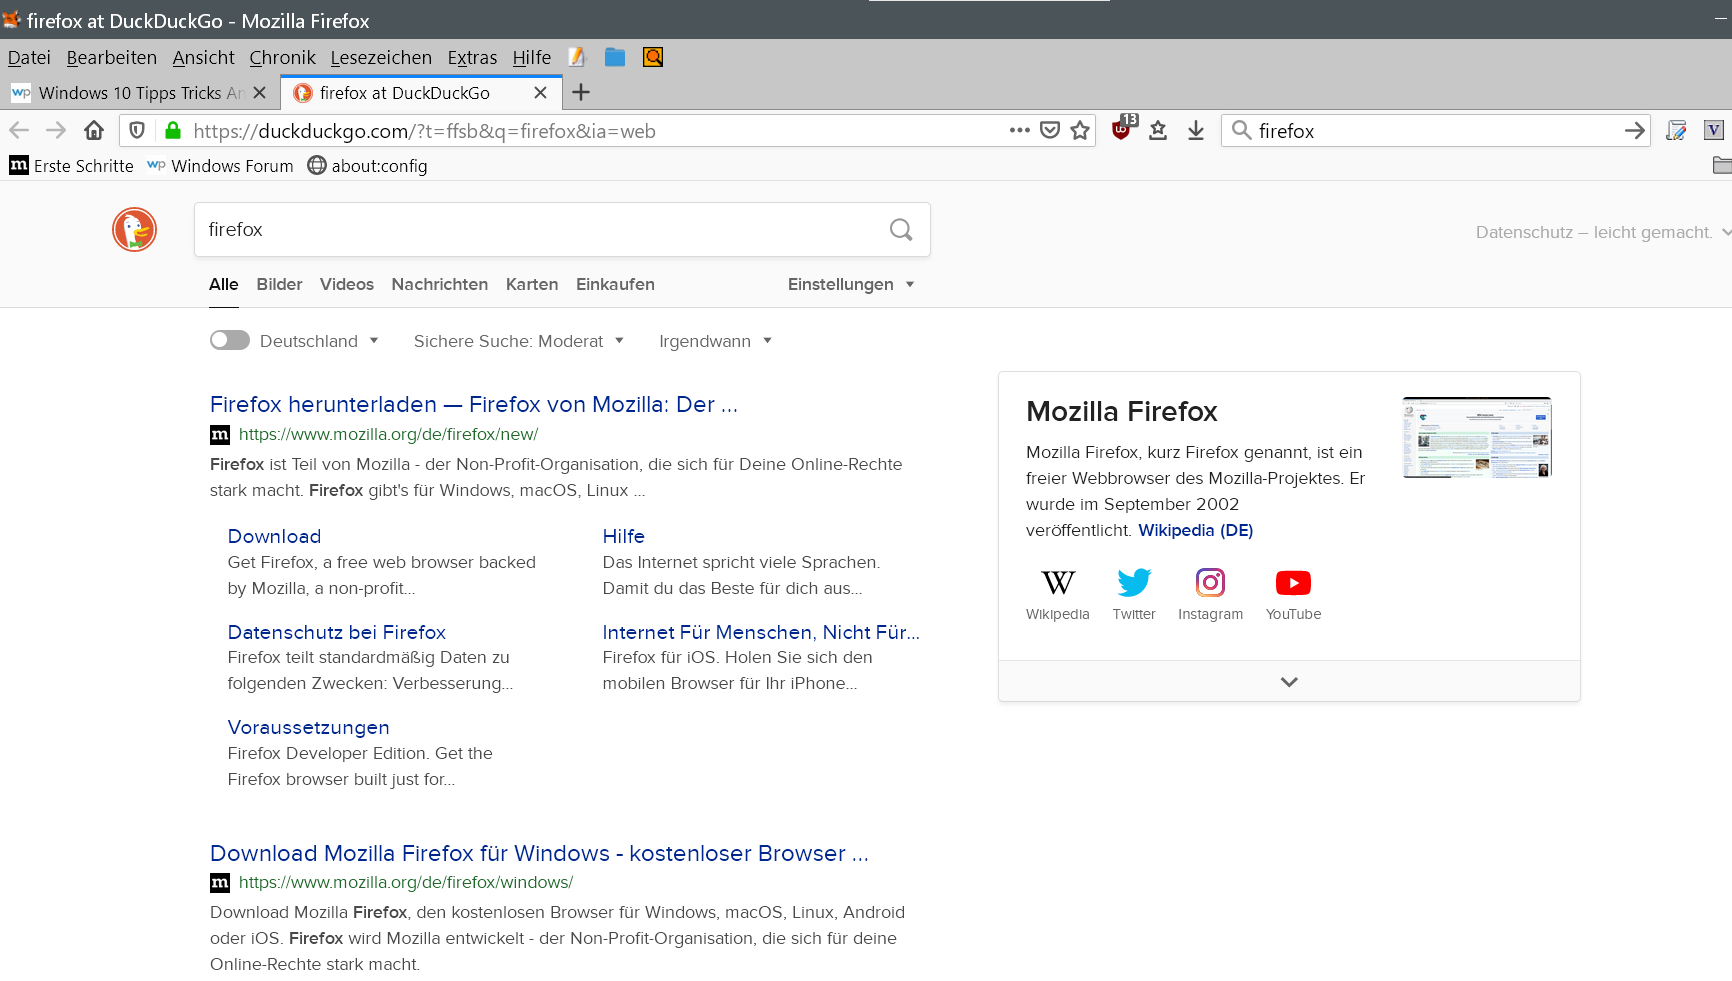The image size is (1732, 981).
Task: Open the 'Firefox herunterladen' search result
Action: pos(473,405)
